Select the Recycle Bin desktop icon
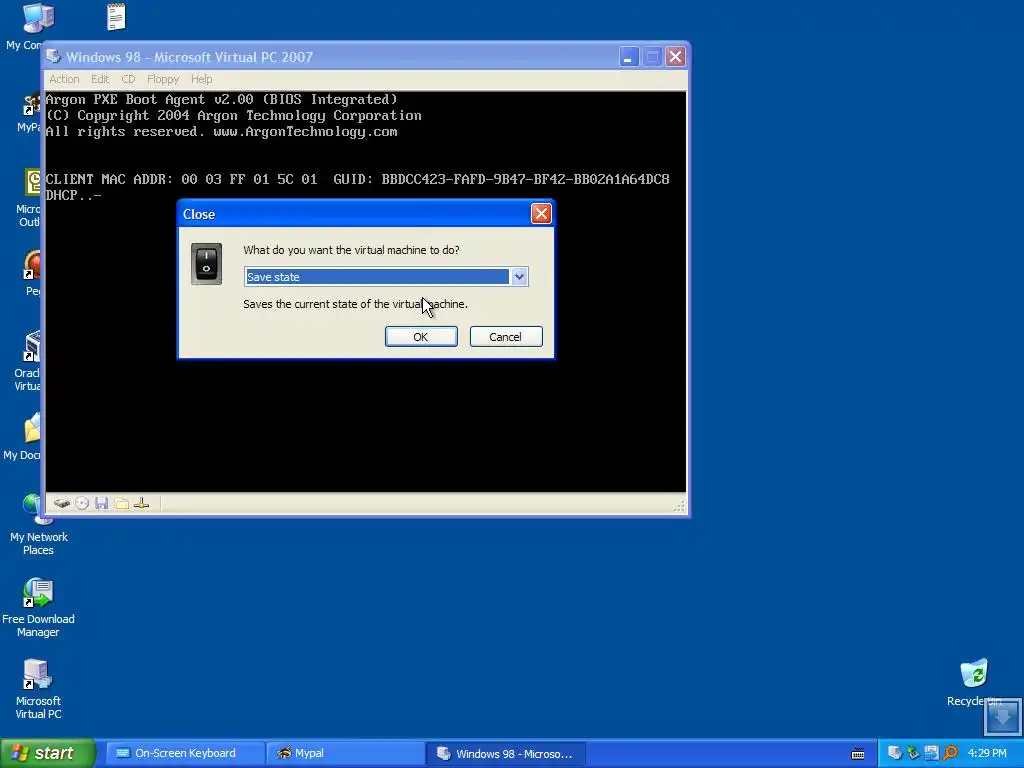Screen dimensions: 1024x768 [x=974, y=674]
